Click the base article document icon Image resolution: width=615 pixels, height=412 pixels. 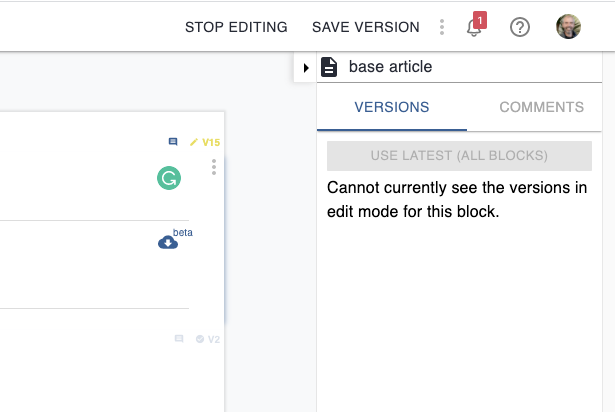pyautogui.click(x=329, y=67)
